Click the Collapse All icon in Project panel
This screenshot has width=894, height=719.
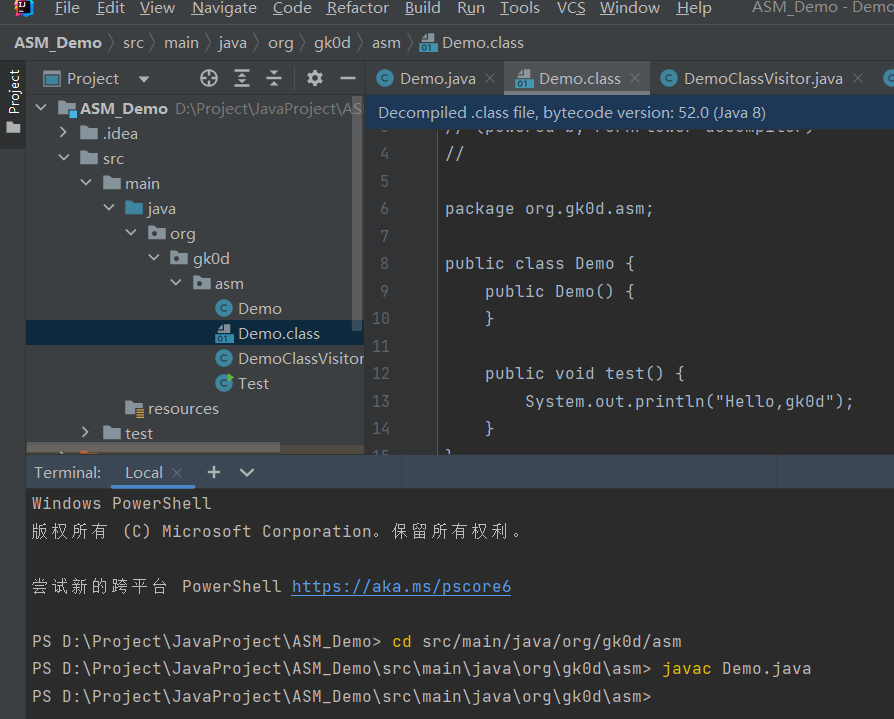point(274,78)
